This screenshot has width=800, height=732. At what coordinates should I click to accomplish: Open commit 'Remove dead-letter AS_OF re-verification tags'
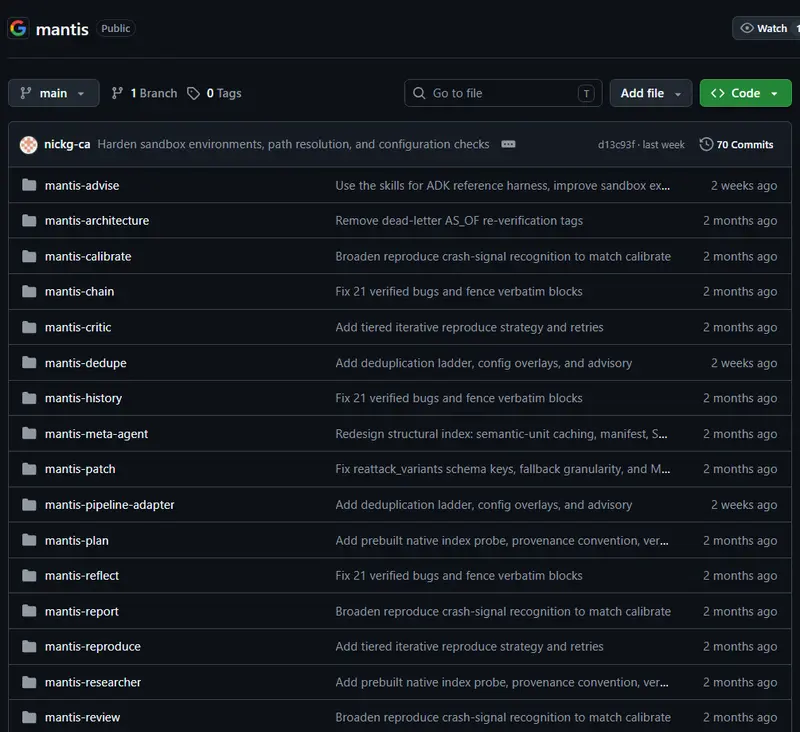(x=459, y=220)
